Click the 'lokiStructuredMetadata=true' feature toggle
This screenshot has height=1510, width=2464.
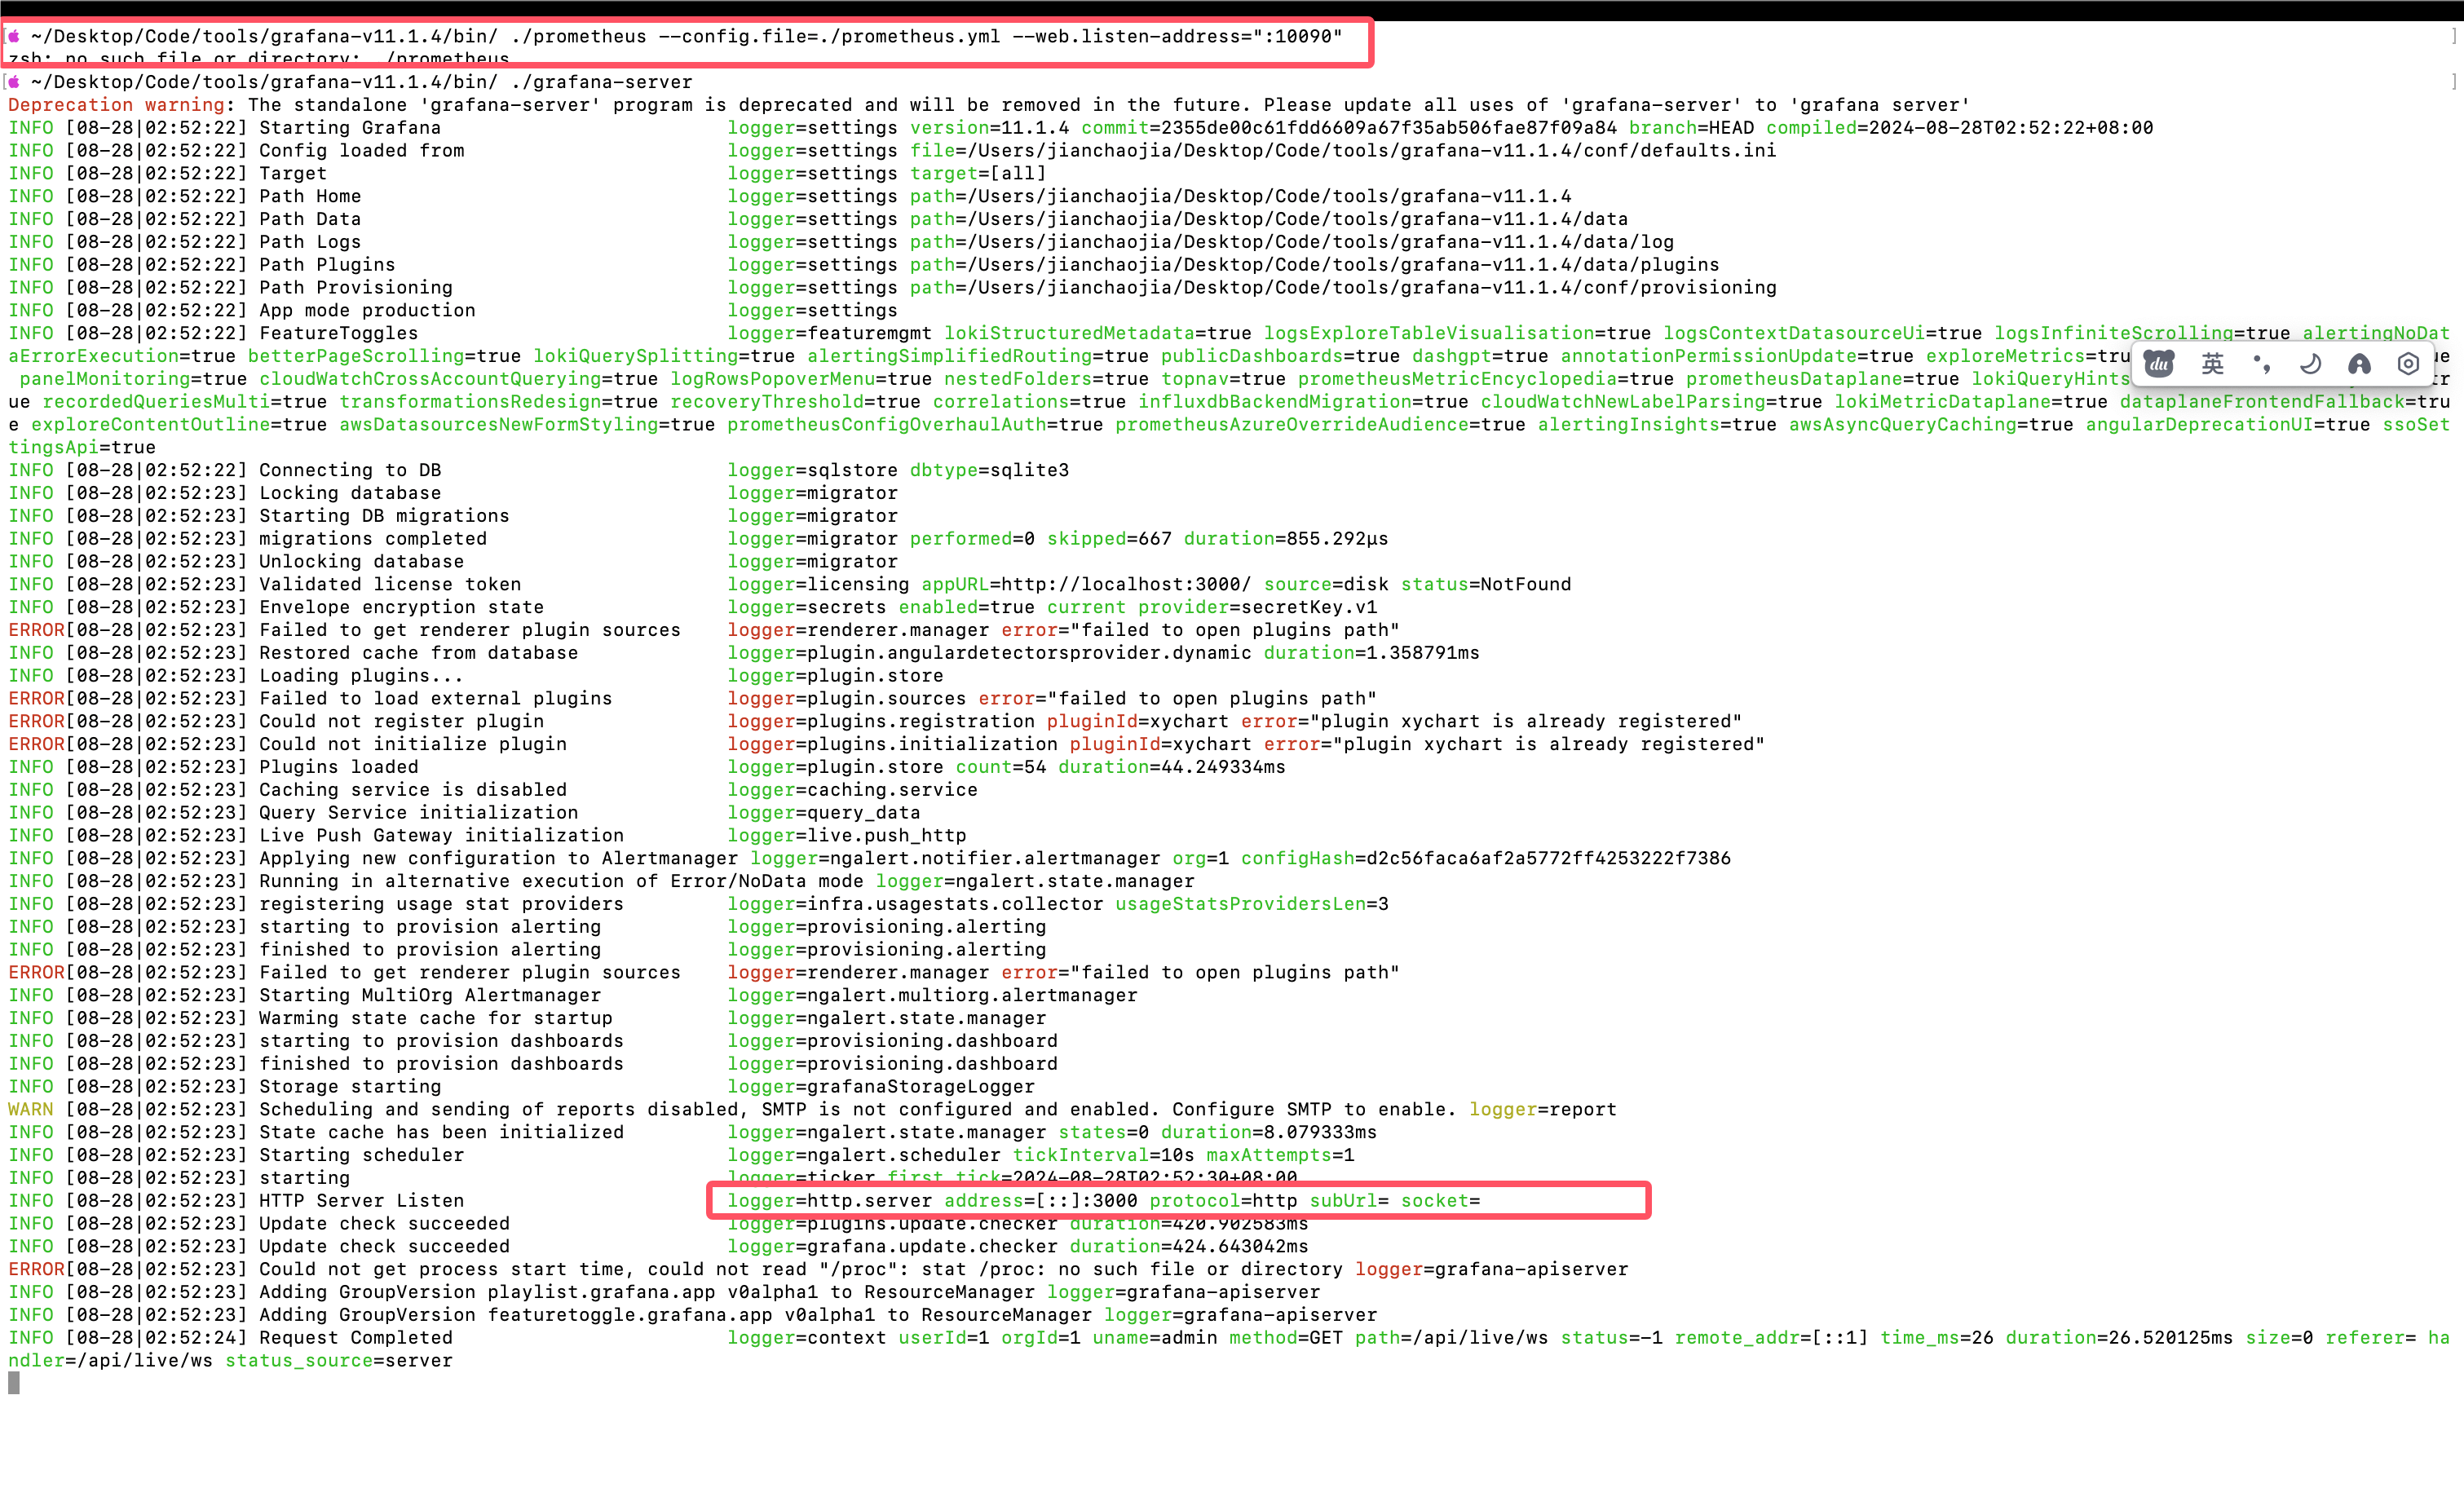pos(1097,334)
